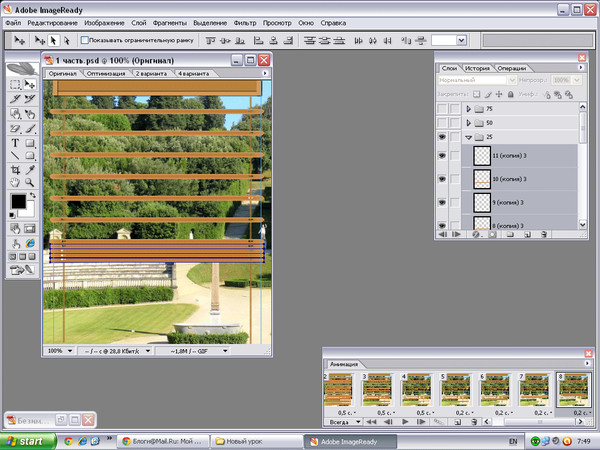The width and height of the screenshot is (600, 450).
Task: Lock layer position with the move-lock icon
Action: pyautogui.click(x=499, y=94)
